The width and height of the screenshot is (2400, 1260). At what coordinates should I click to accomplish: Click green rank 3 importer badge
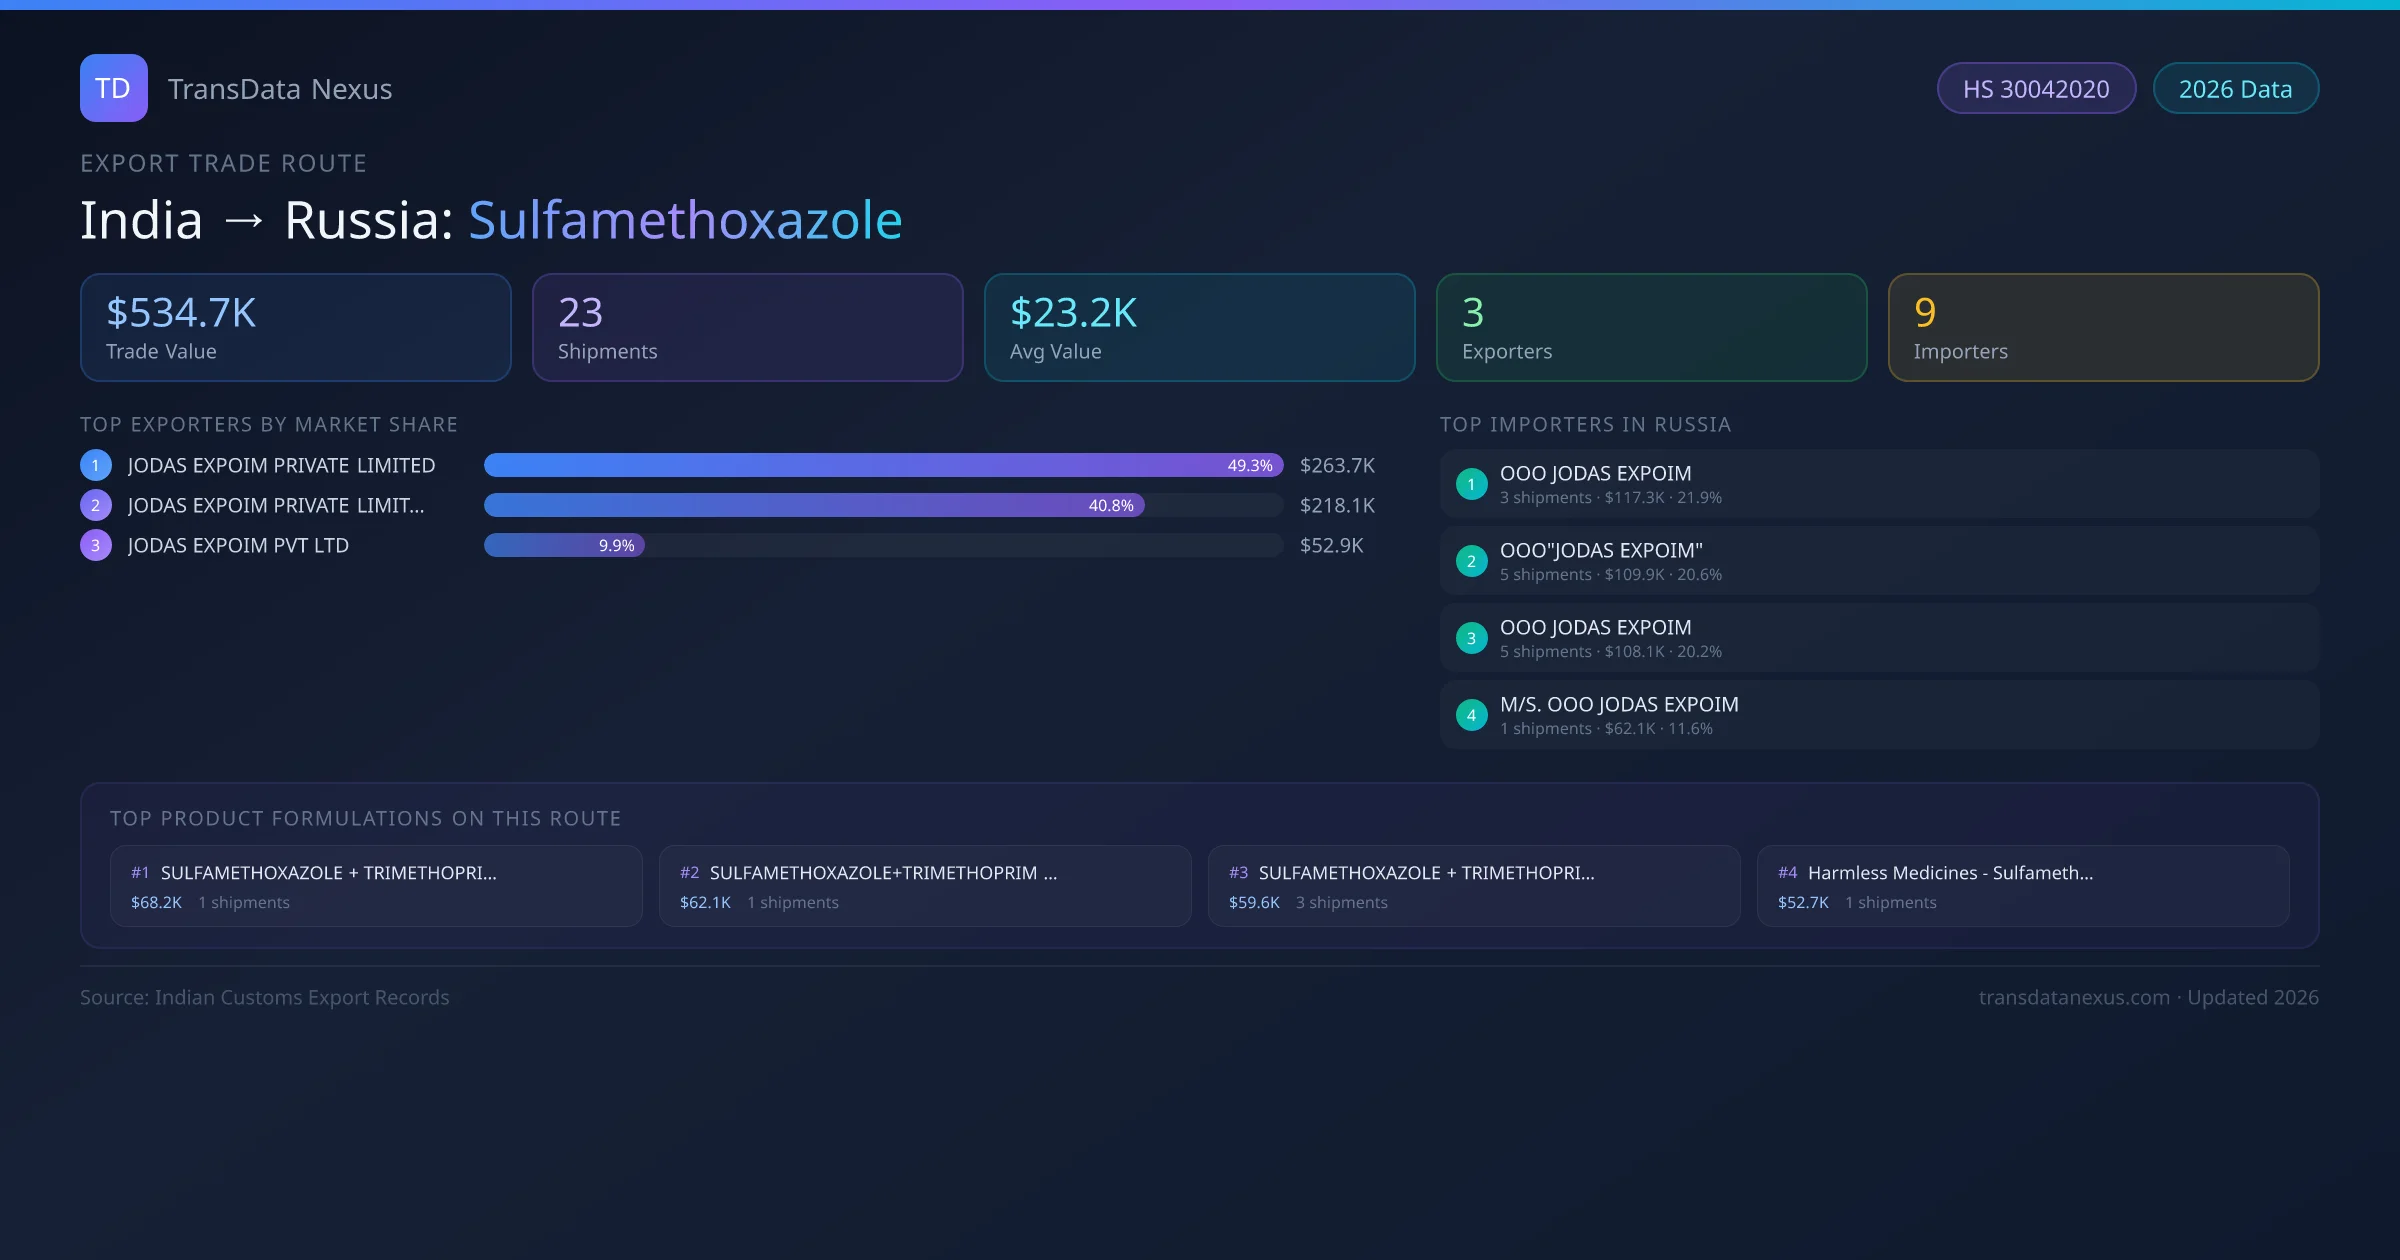(x=1471, y=638)
